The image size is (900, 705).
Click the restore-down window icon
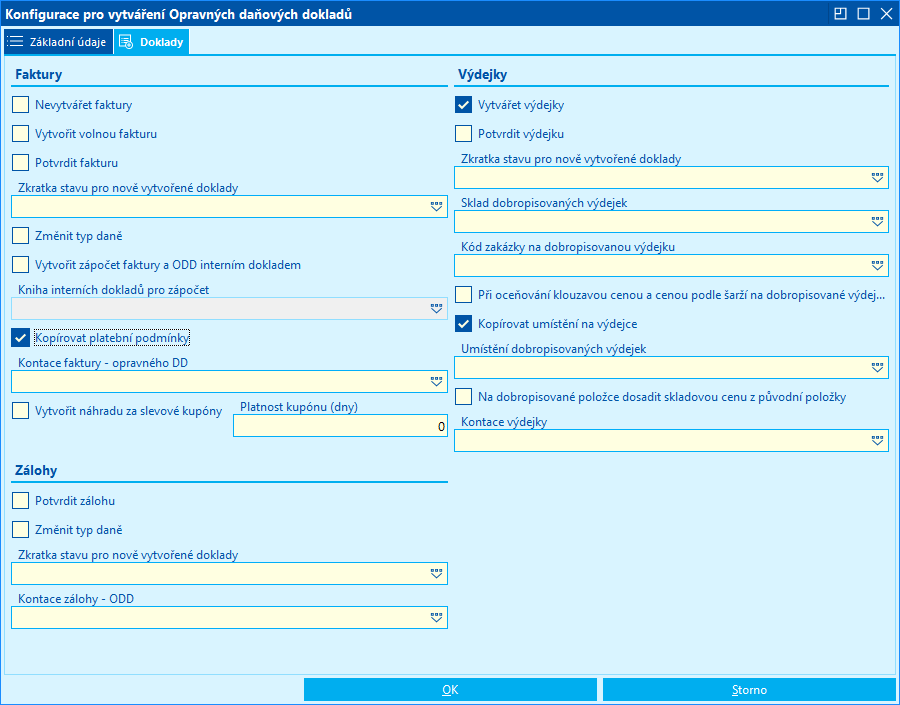[840, 14]
